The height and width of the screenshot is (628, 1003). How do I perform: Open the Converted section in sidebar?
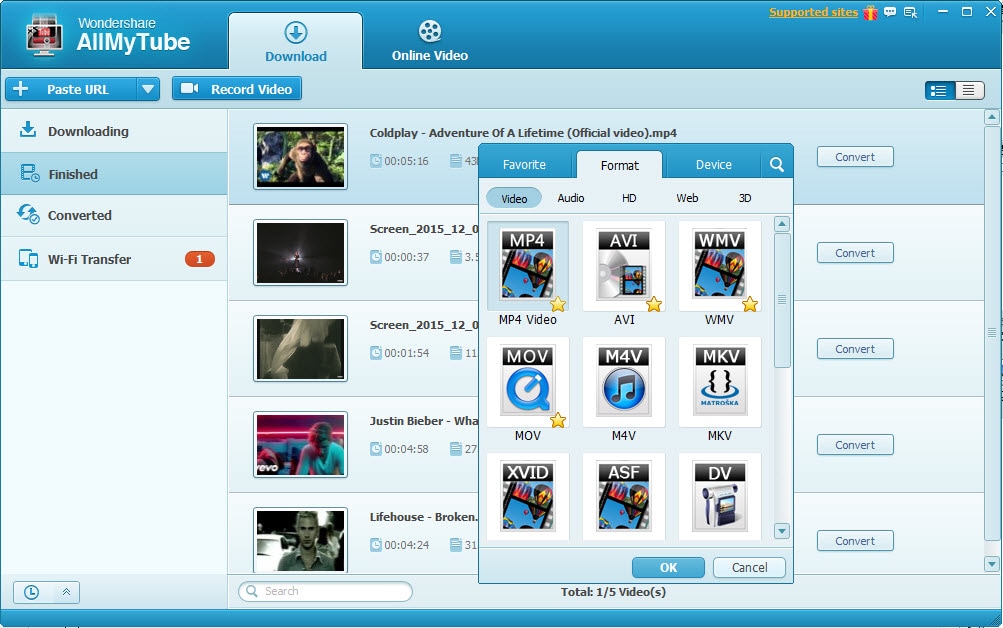tap(114, 216)
